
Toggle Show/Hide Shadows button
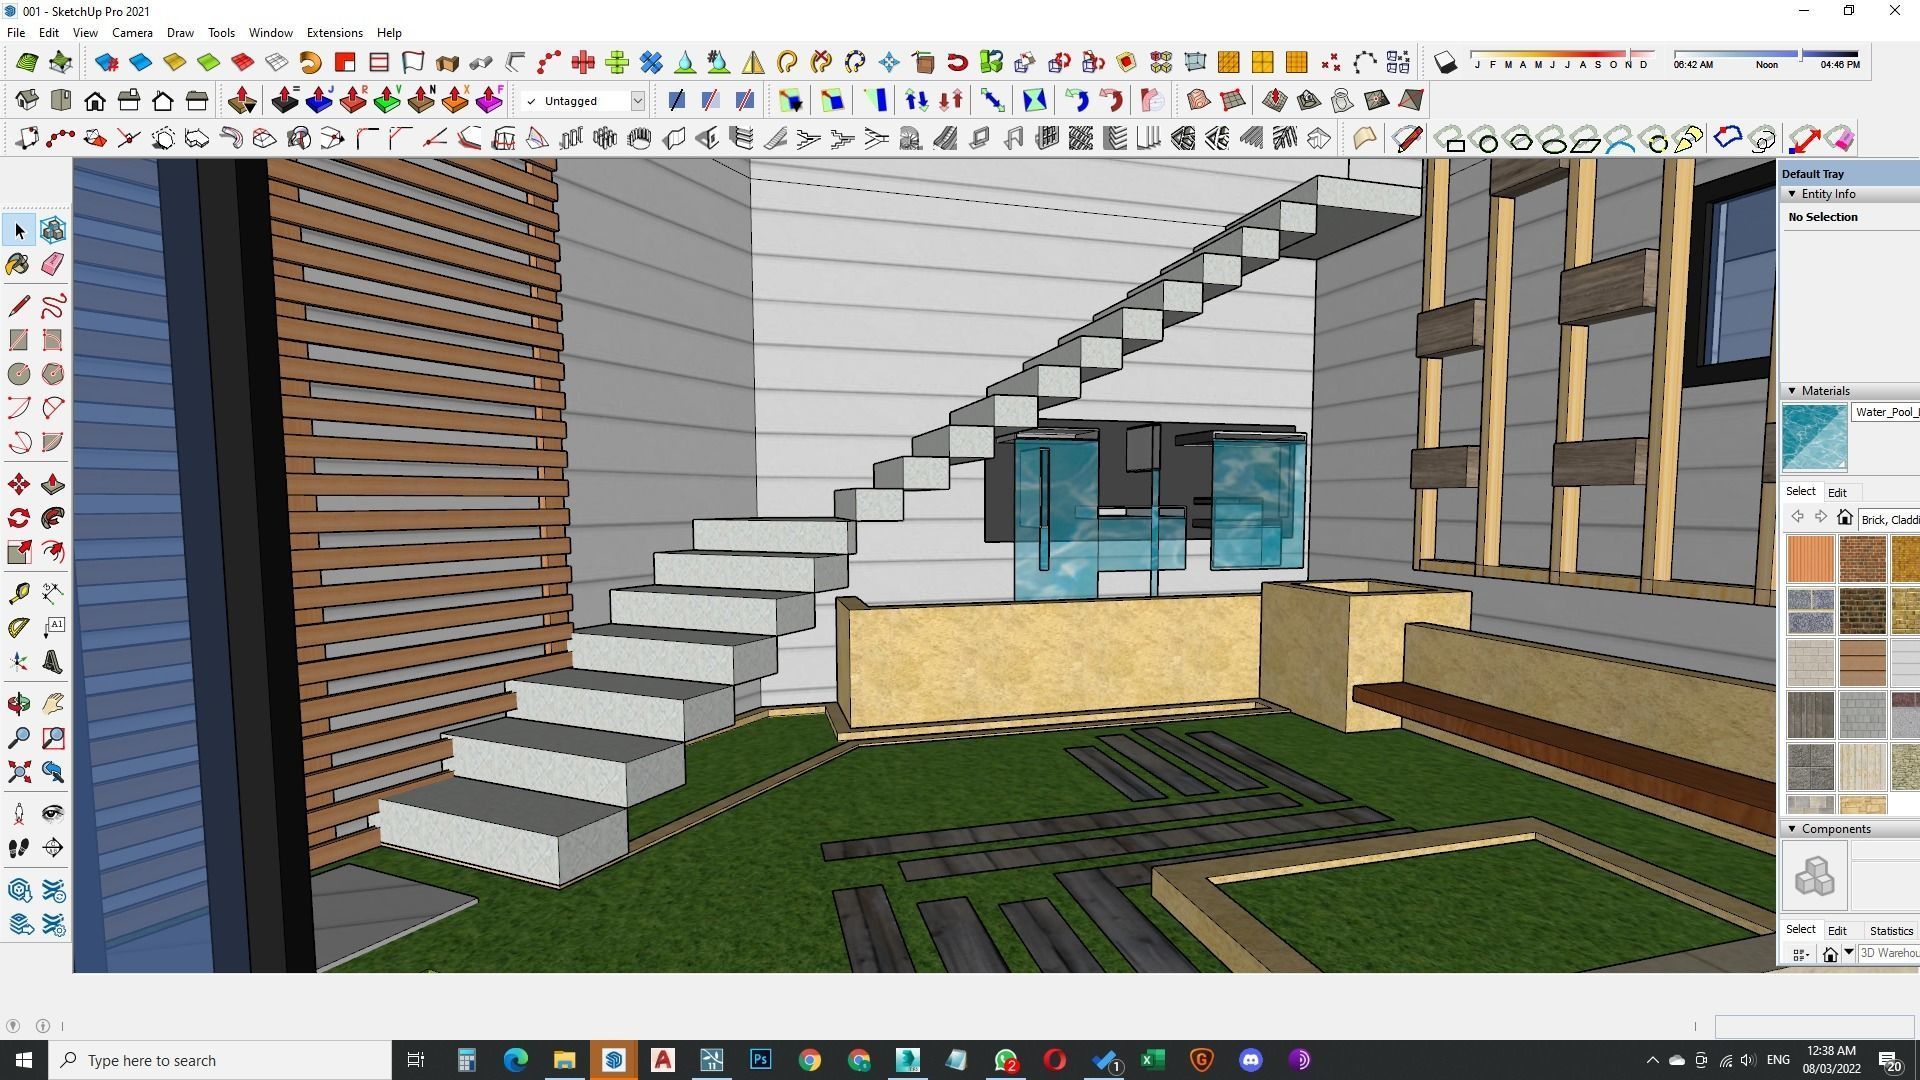click(1444, 63)
